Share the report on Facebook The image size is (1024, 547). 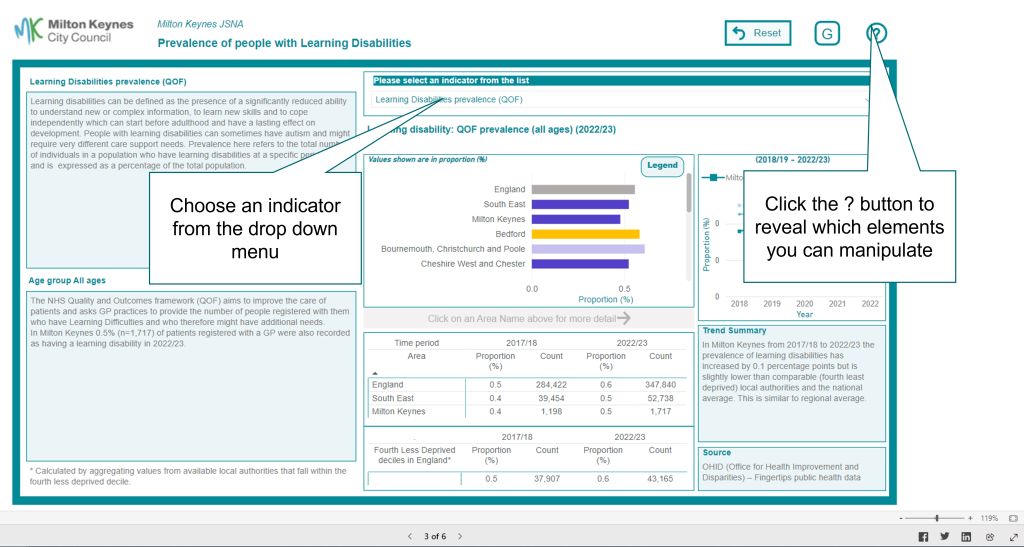923,537
